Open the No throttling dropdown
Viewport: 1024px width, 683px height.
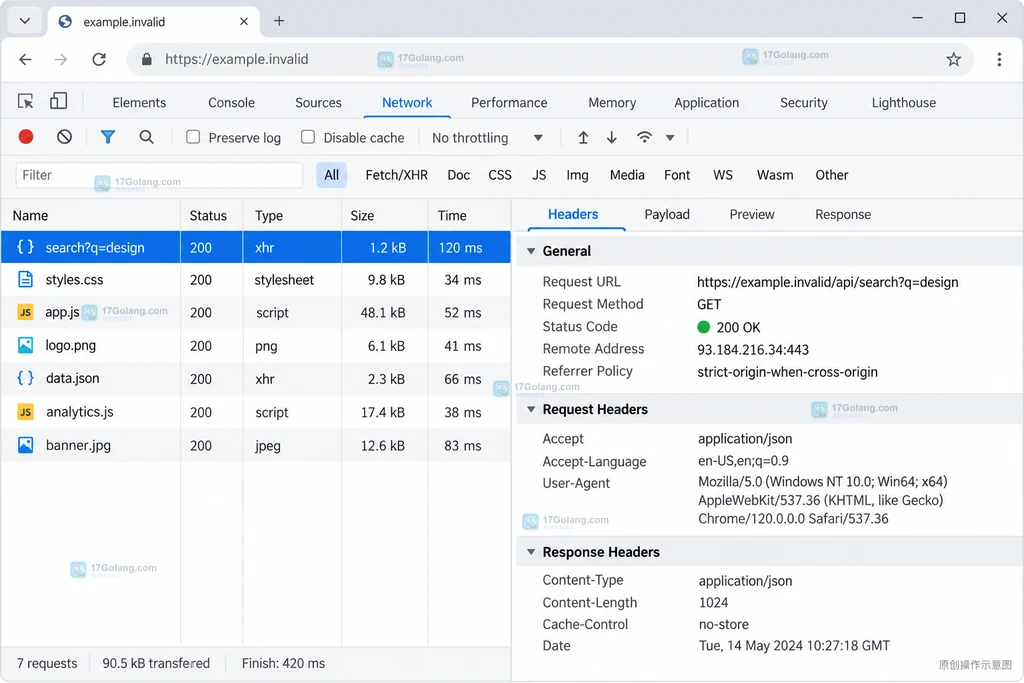coord(487,138)
